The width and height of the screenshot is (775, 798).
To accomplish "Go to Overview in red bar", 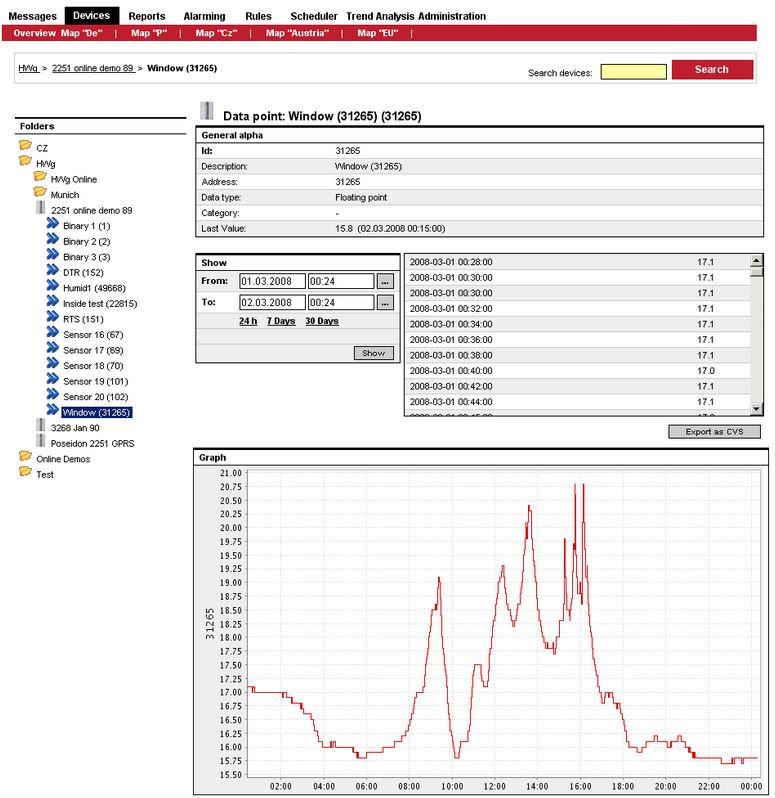I will pyautogui.click(x=35, y=33).
